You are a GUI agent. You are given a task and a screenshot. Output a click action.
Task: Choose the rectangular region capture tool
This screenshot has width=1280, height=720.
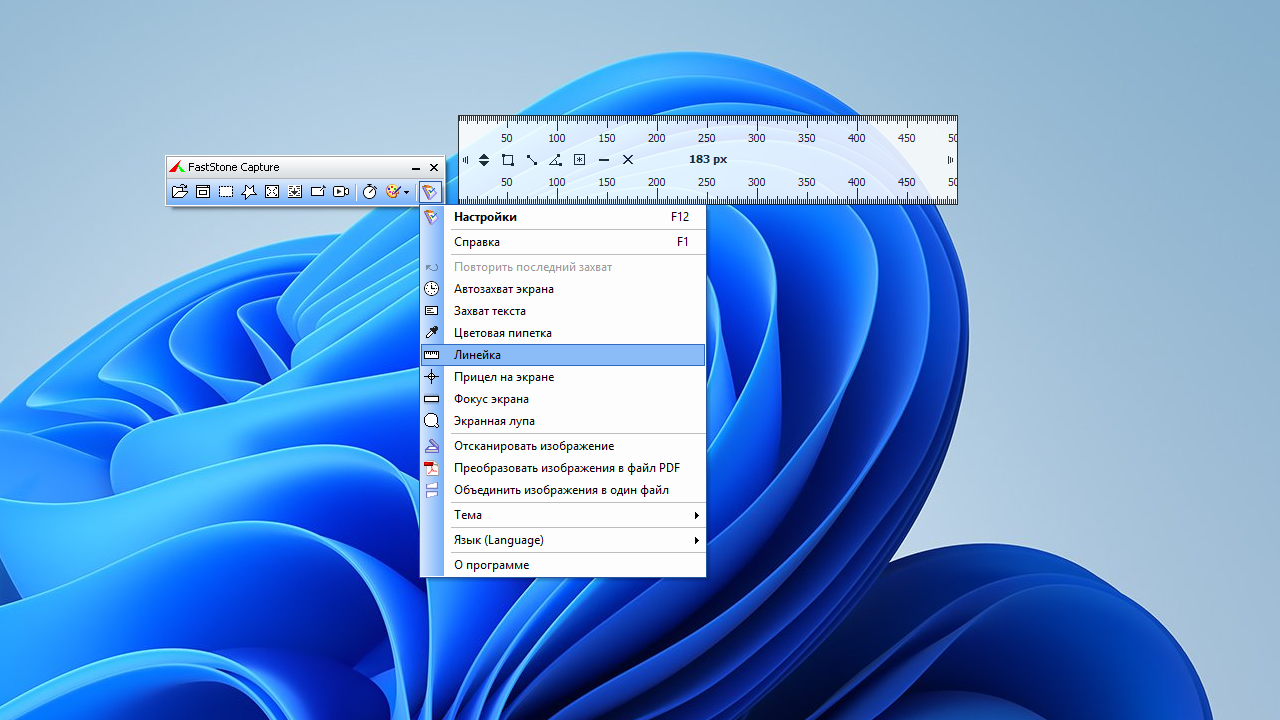(x=226, y=192)
